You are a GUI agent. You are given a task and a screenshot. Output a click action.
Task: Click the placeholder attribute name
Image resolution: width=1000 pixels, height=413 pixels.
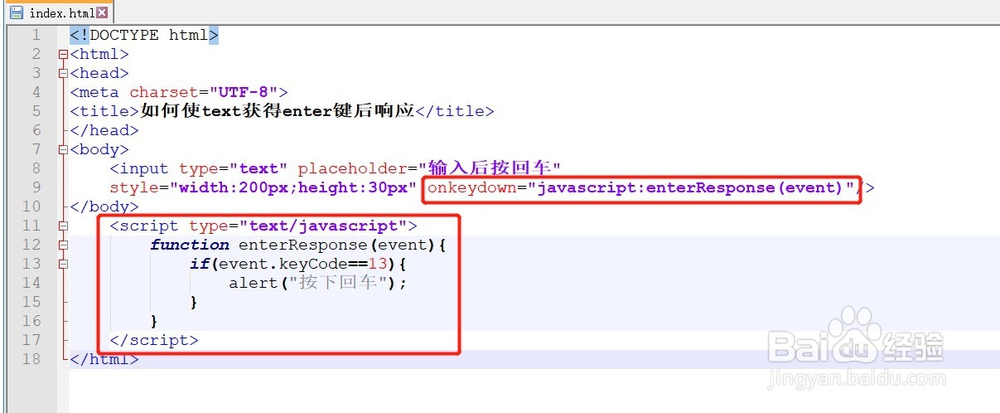[353, 169]
